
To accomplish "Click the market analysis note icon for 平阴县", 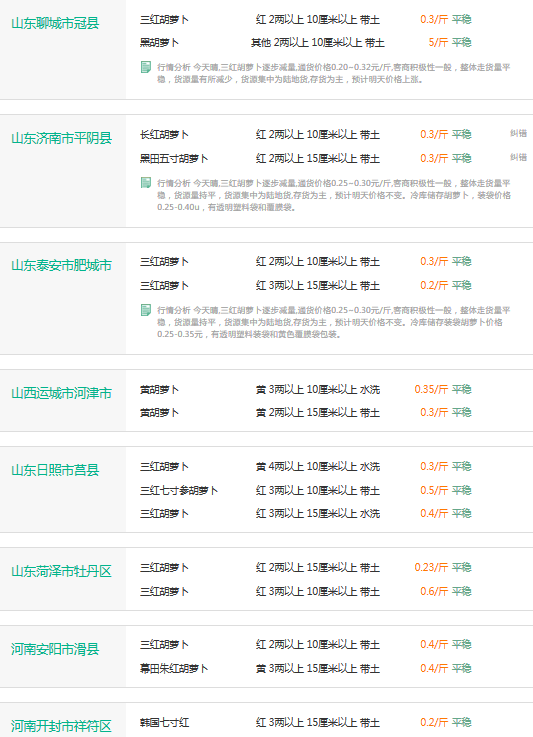I will (x=146, y=183).
